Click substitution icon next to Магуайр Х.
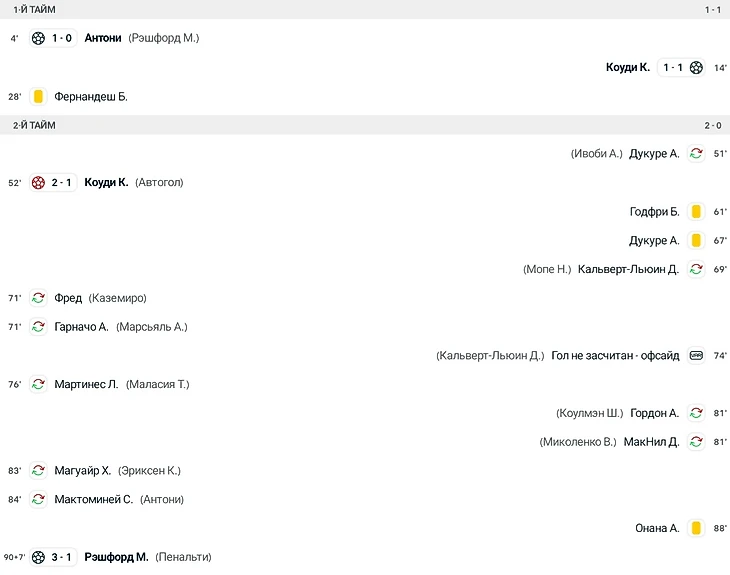730x575 pixels. point(38,471)
